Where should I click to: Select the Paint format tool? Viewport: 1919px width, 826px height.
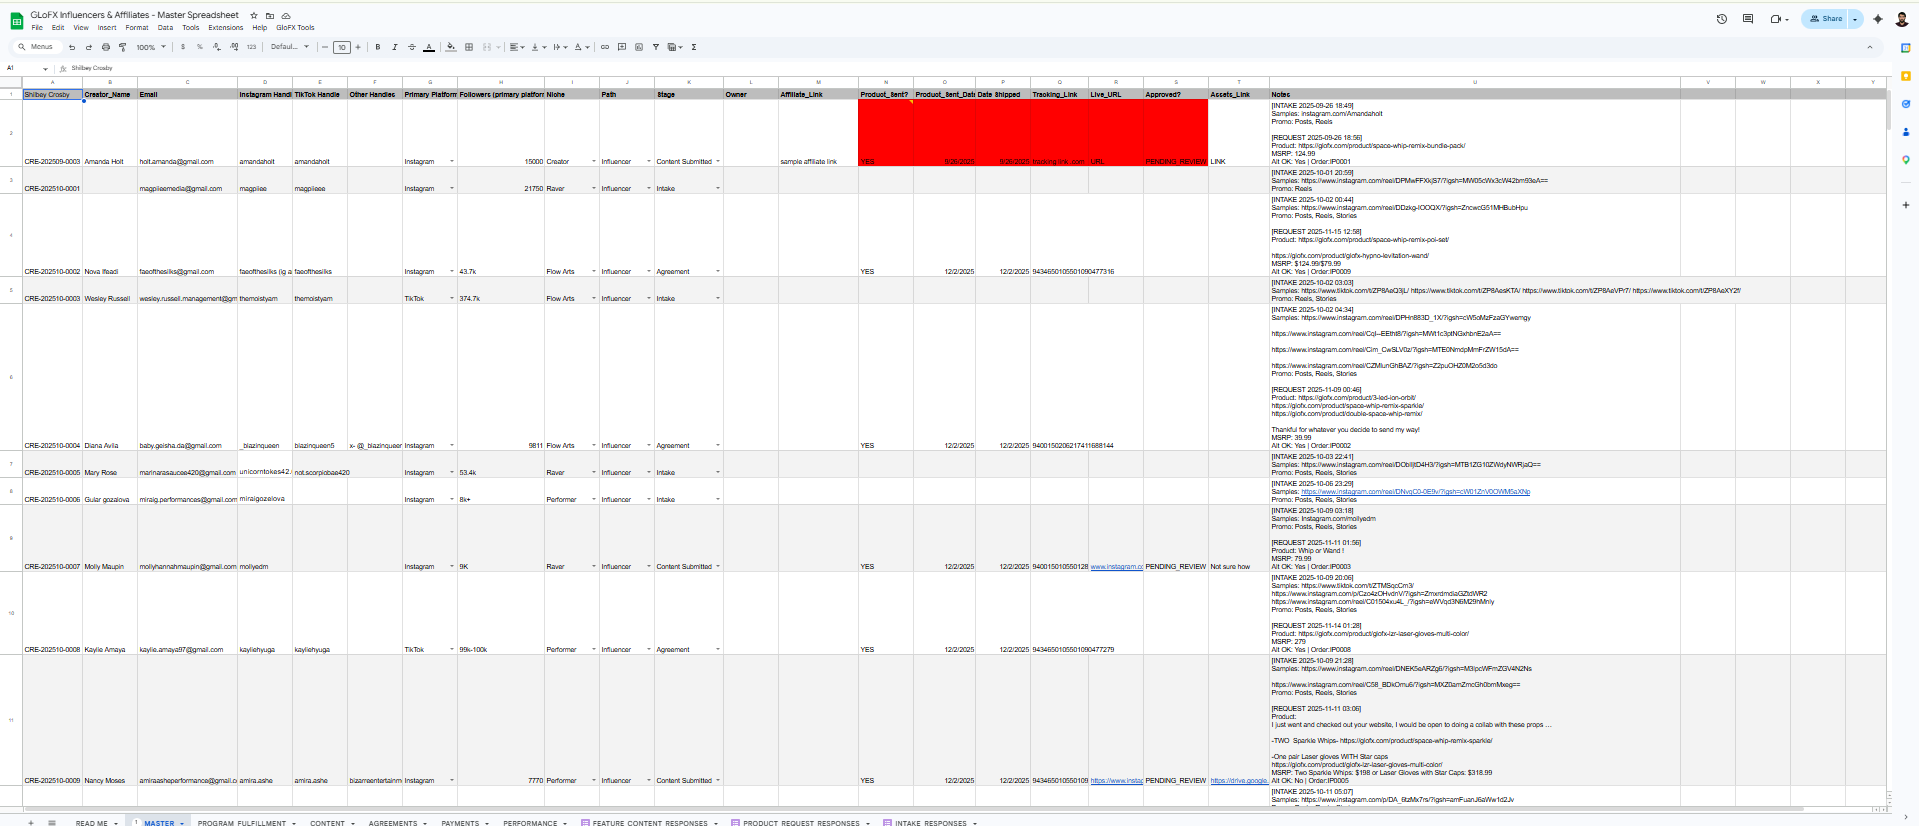[123, 47]
